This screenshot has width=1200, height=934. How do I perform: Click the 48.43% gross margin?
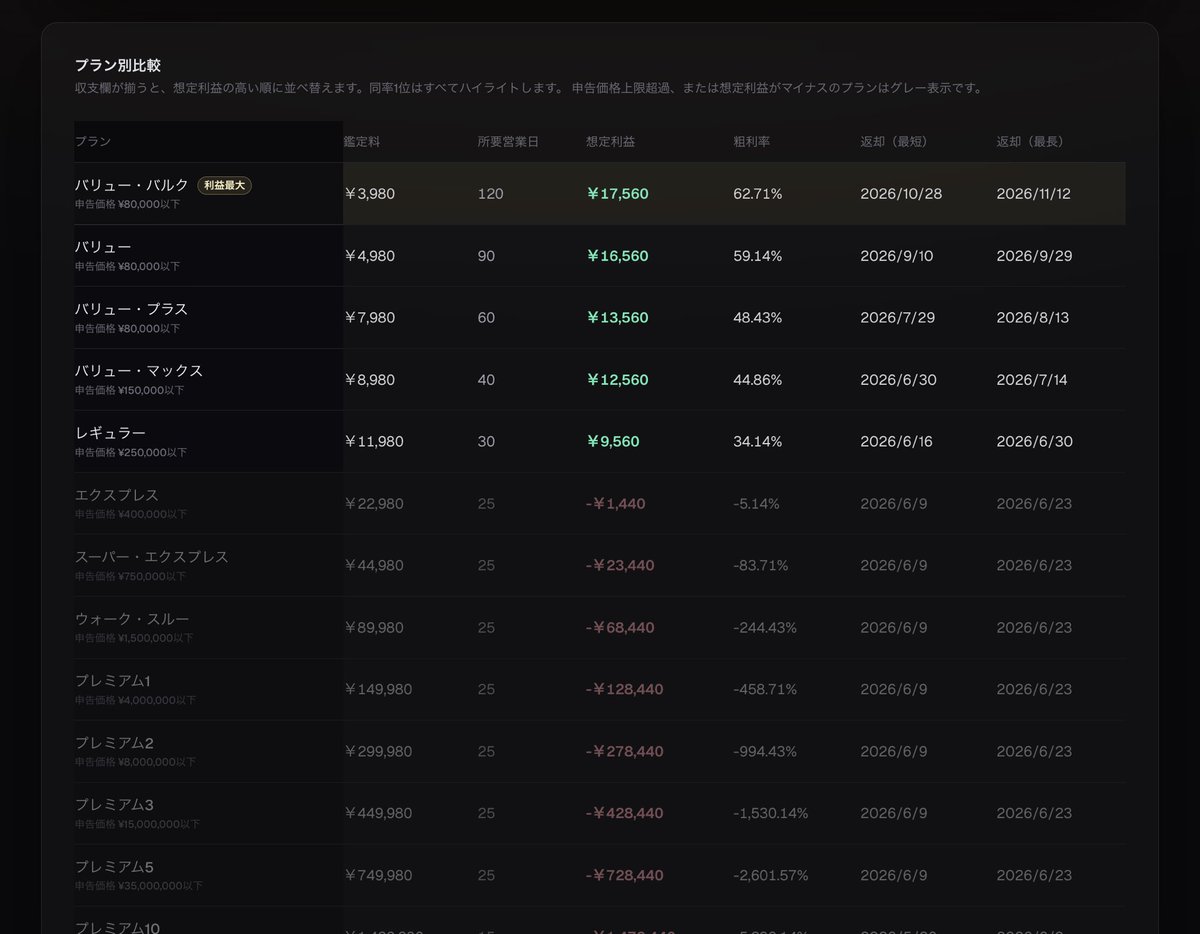click(x=758, y=318)
